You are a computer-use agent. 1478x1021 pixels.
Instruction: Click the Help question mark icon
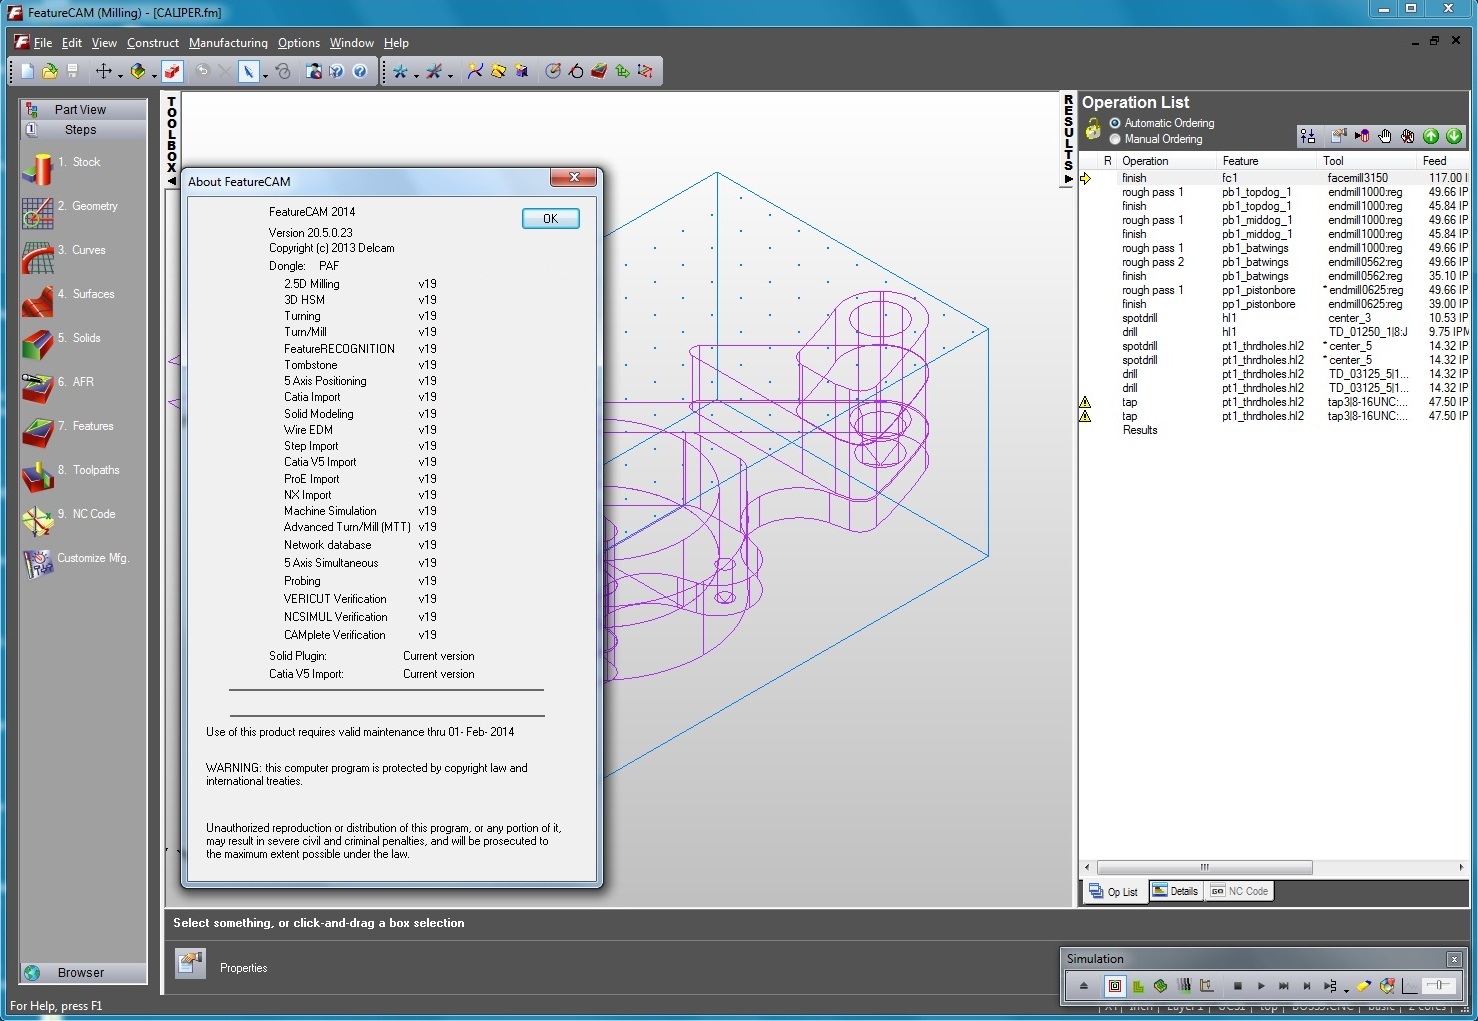click(x=360, y=72)
